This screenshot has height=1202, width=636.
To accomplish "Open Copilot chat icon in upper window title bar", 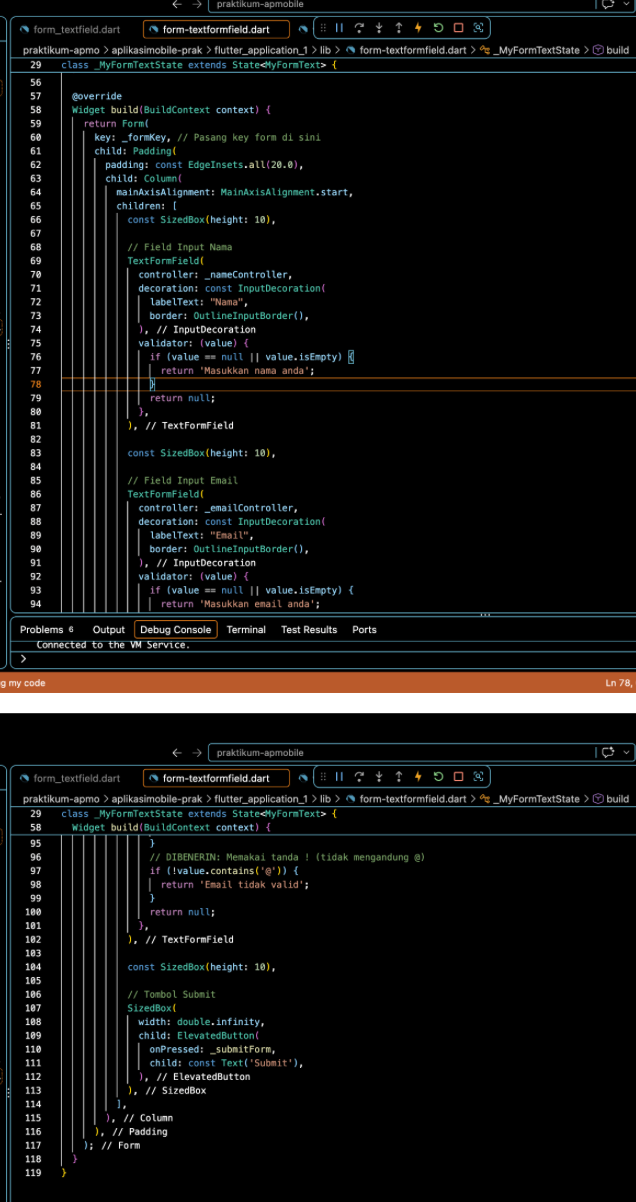I will tap(607, 4).
